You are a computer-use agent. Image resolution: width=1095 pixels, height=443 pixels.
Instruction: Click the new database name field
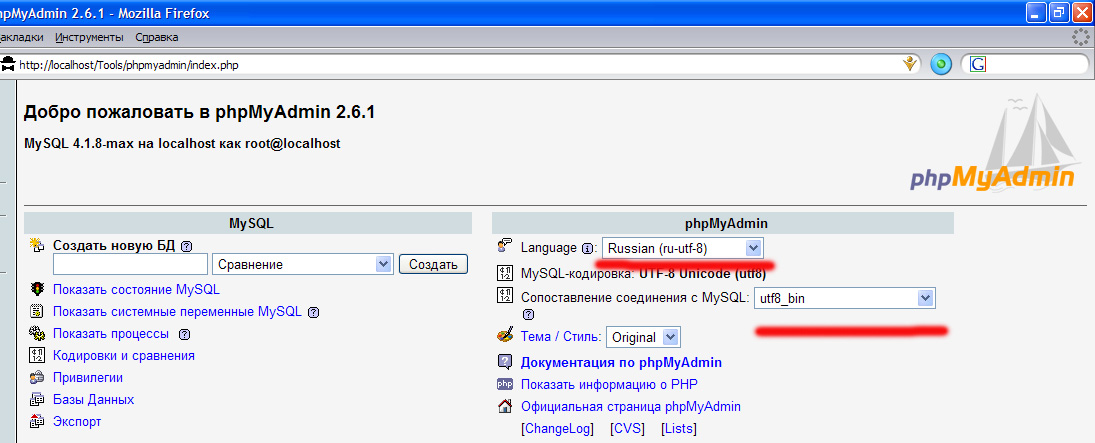click(131, 264)
